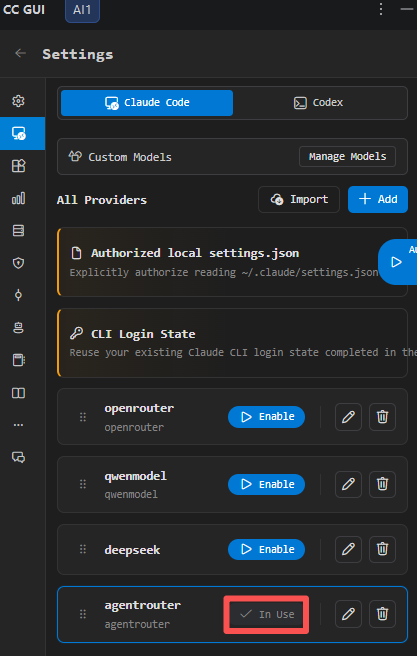Viewport: 417px width, 656px height.
Task: Click the back arrow beside Settings
Action: click(20, 53)
